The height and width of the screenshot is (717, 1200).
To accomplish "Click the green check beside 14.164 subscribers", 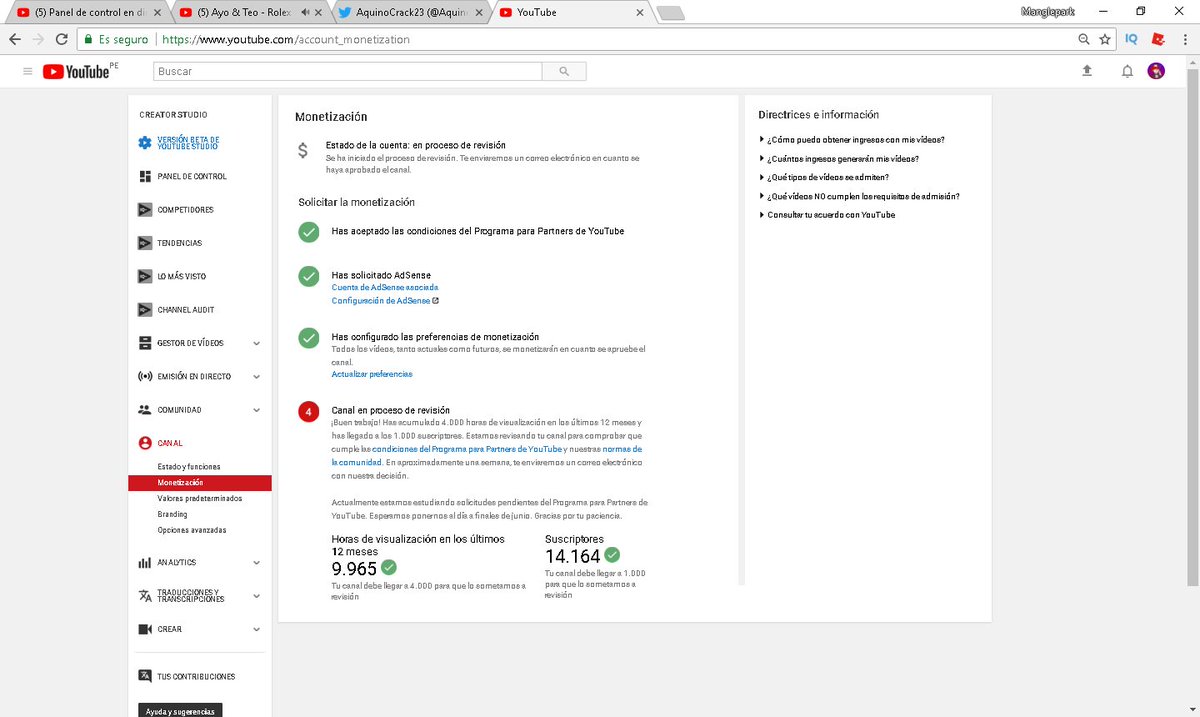I will click(612, 555).
